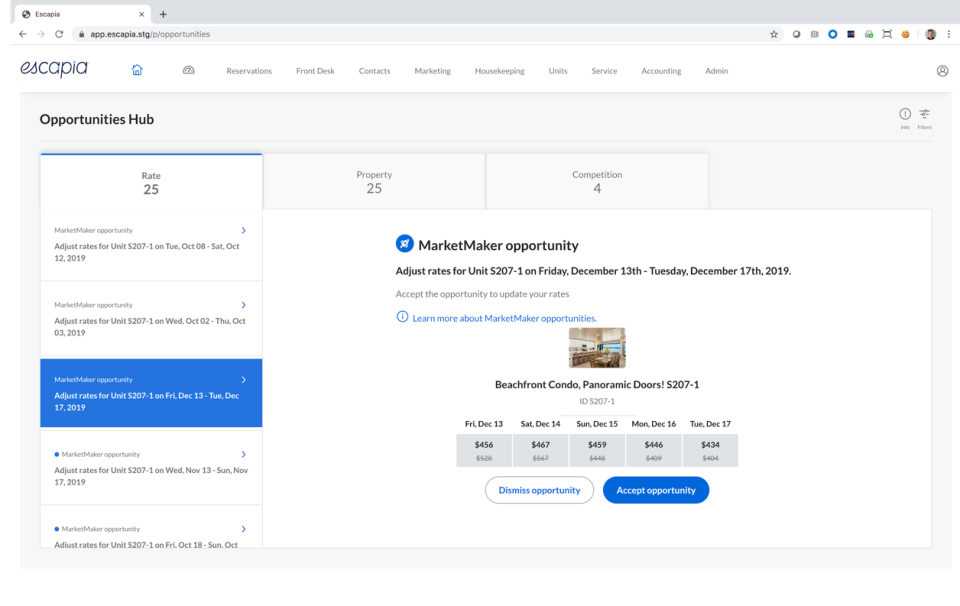Click the Beachfront Condo, Panoramic Doors! S207-1 title

(x=597, y=384)
